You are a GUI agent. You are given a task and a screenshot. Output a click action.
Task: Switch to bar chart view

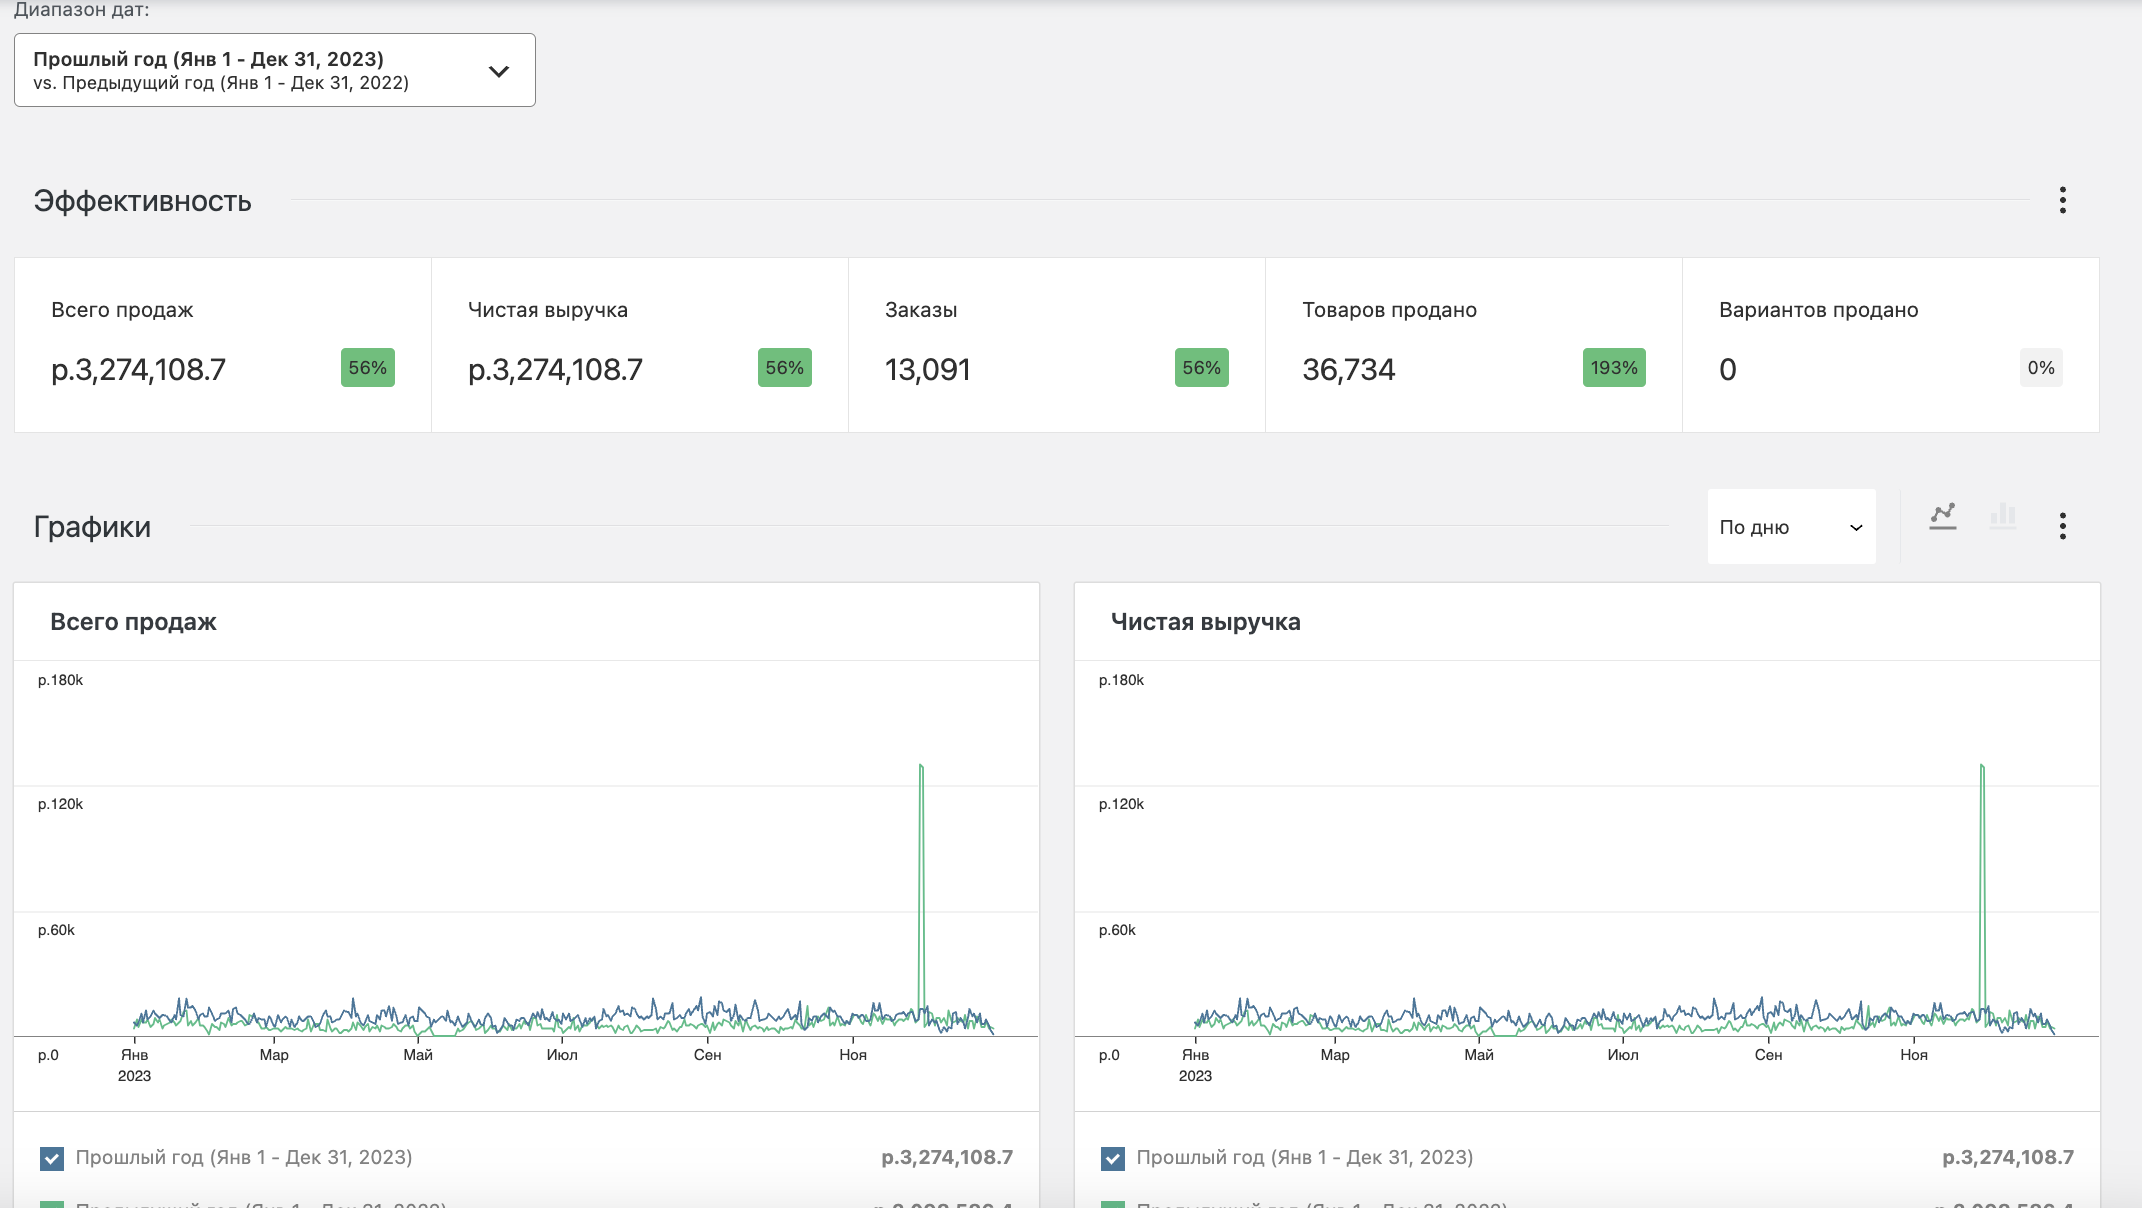(x=2003, y=516)
